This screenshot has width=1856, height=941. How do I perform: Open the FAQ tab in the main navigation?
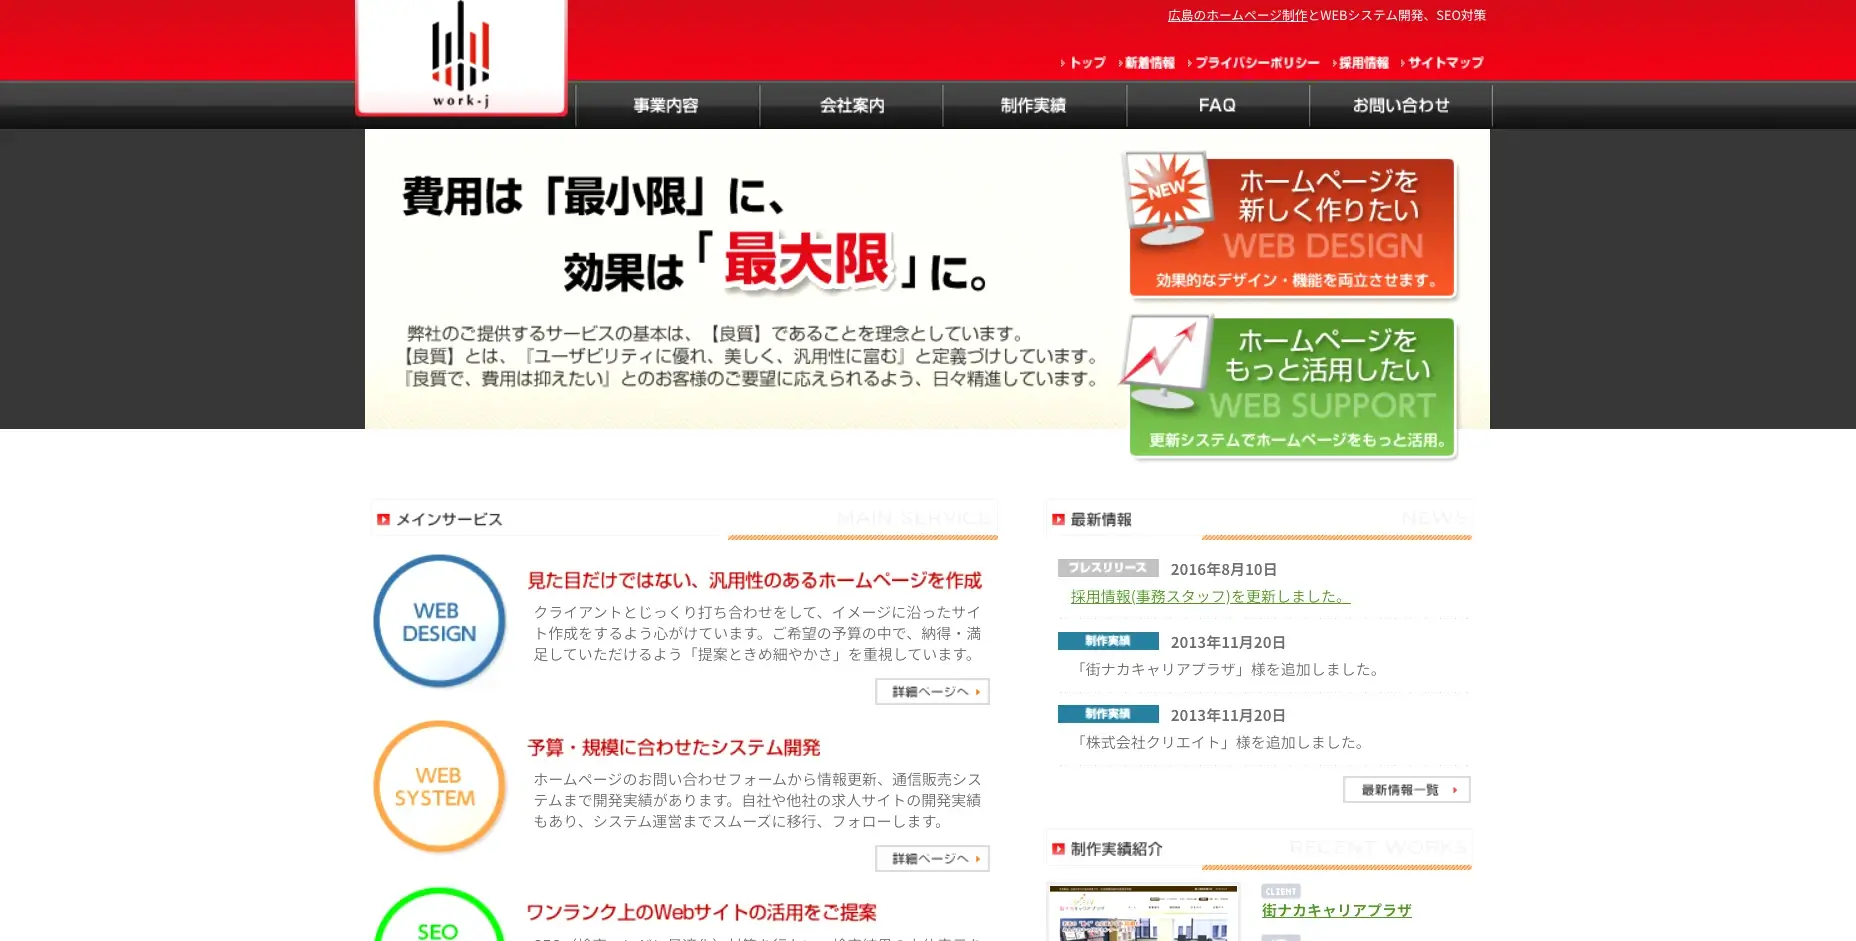[x=1218, y=105]
